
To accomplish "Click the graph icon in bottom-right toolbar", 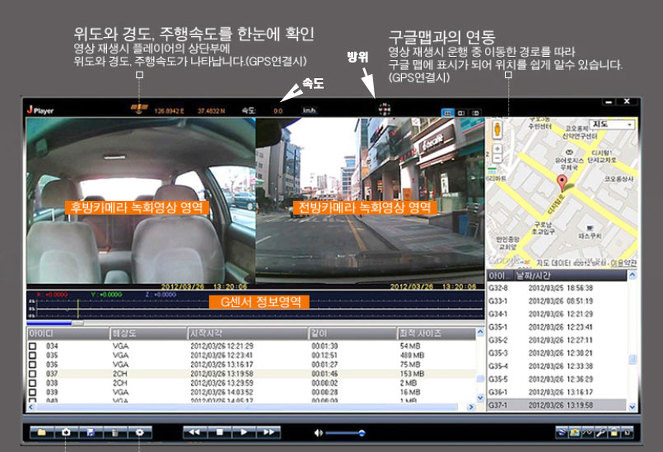I will tap(587, 433).
